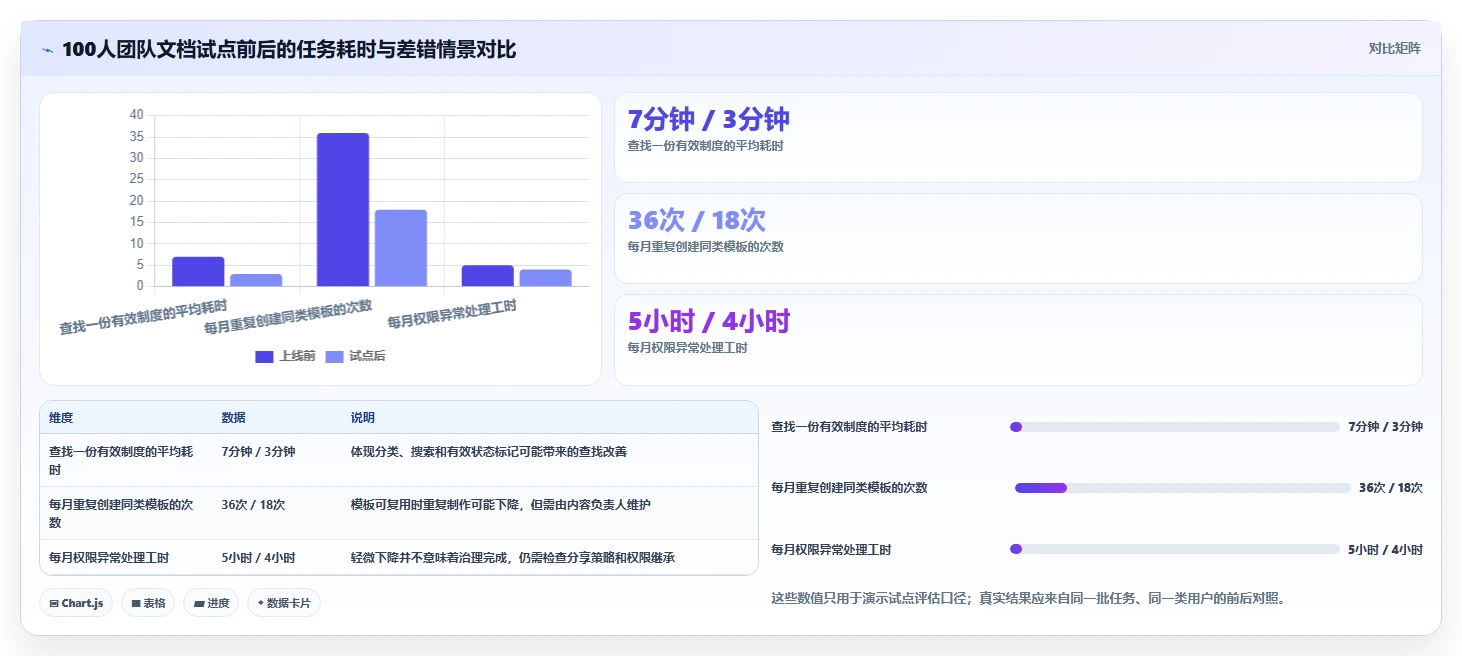Click progress bar for 每月重复创建同类模板的次数
This screenshot has width=1462, height=656.
pyautogui.click(x=1183, y=488)
